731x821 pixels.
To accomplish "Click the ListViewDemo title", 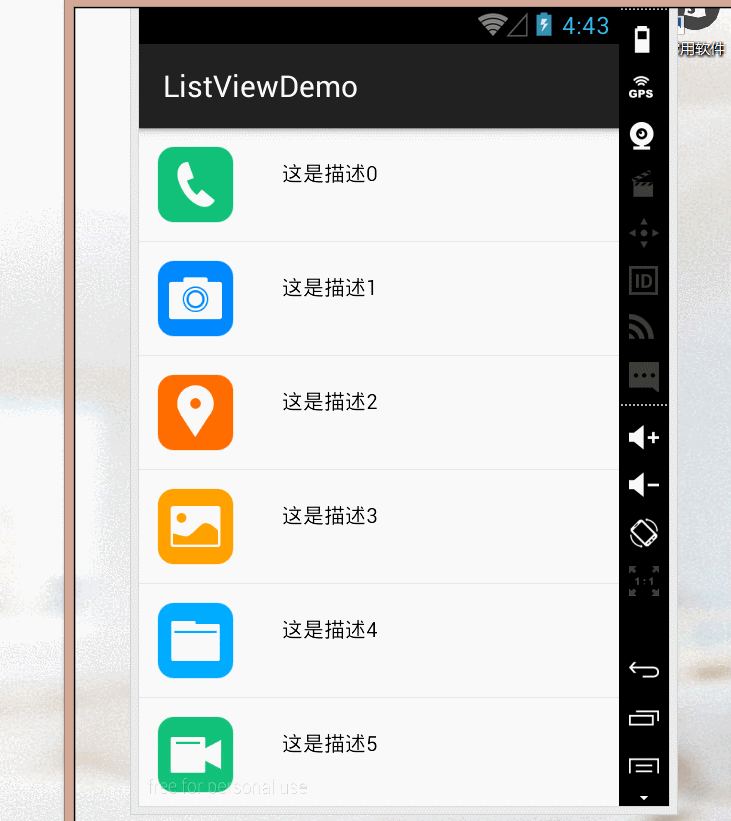I will tap(260, 87).
